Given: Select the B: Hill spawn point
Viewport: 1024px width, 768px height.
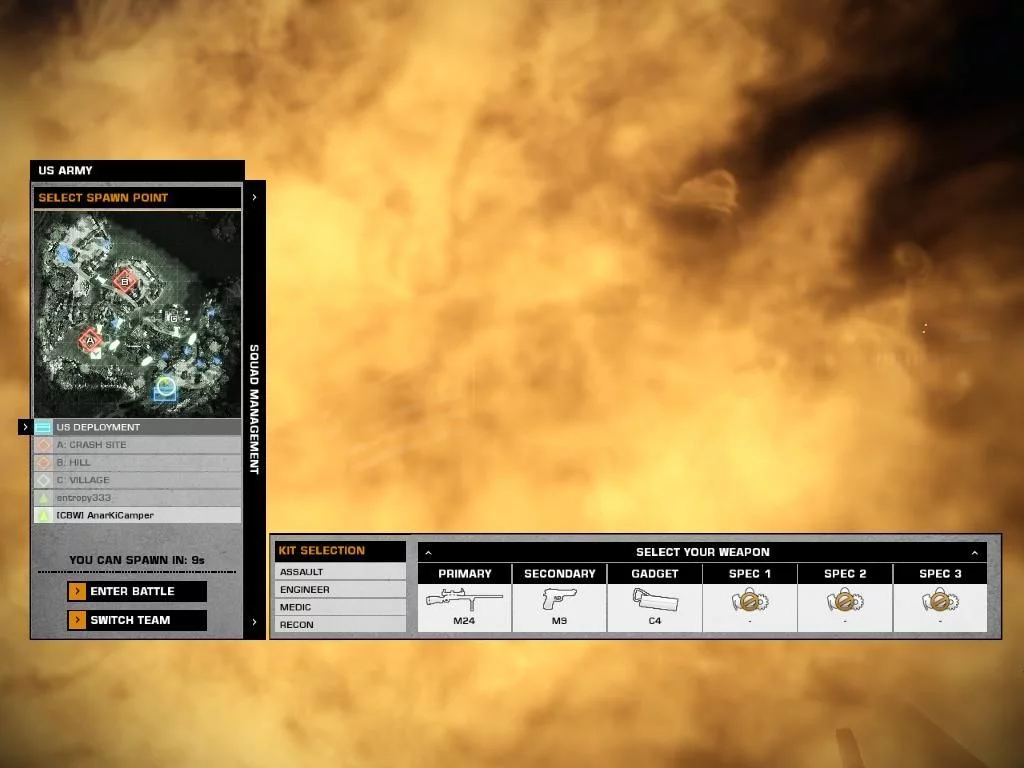Looking at the screenshot, I should click(x=137, y=462).
